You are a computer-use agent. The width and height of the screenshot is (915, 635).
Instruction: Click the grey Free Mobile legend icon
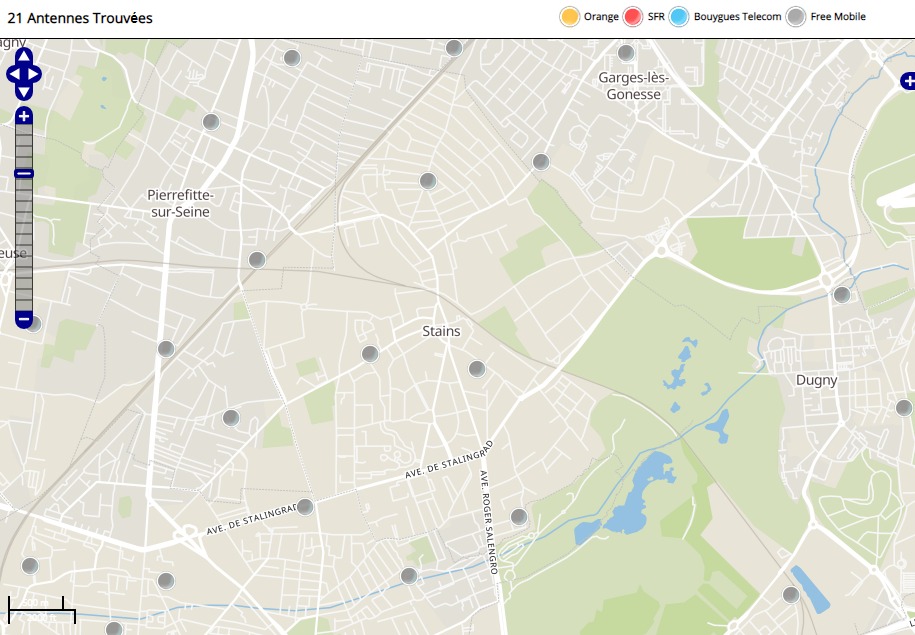tap(796, 16)
